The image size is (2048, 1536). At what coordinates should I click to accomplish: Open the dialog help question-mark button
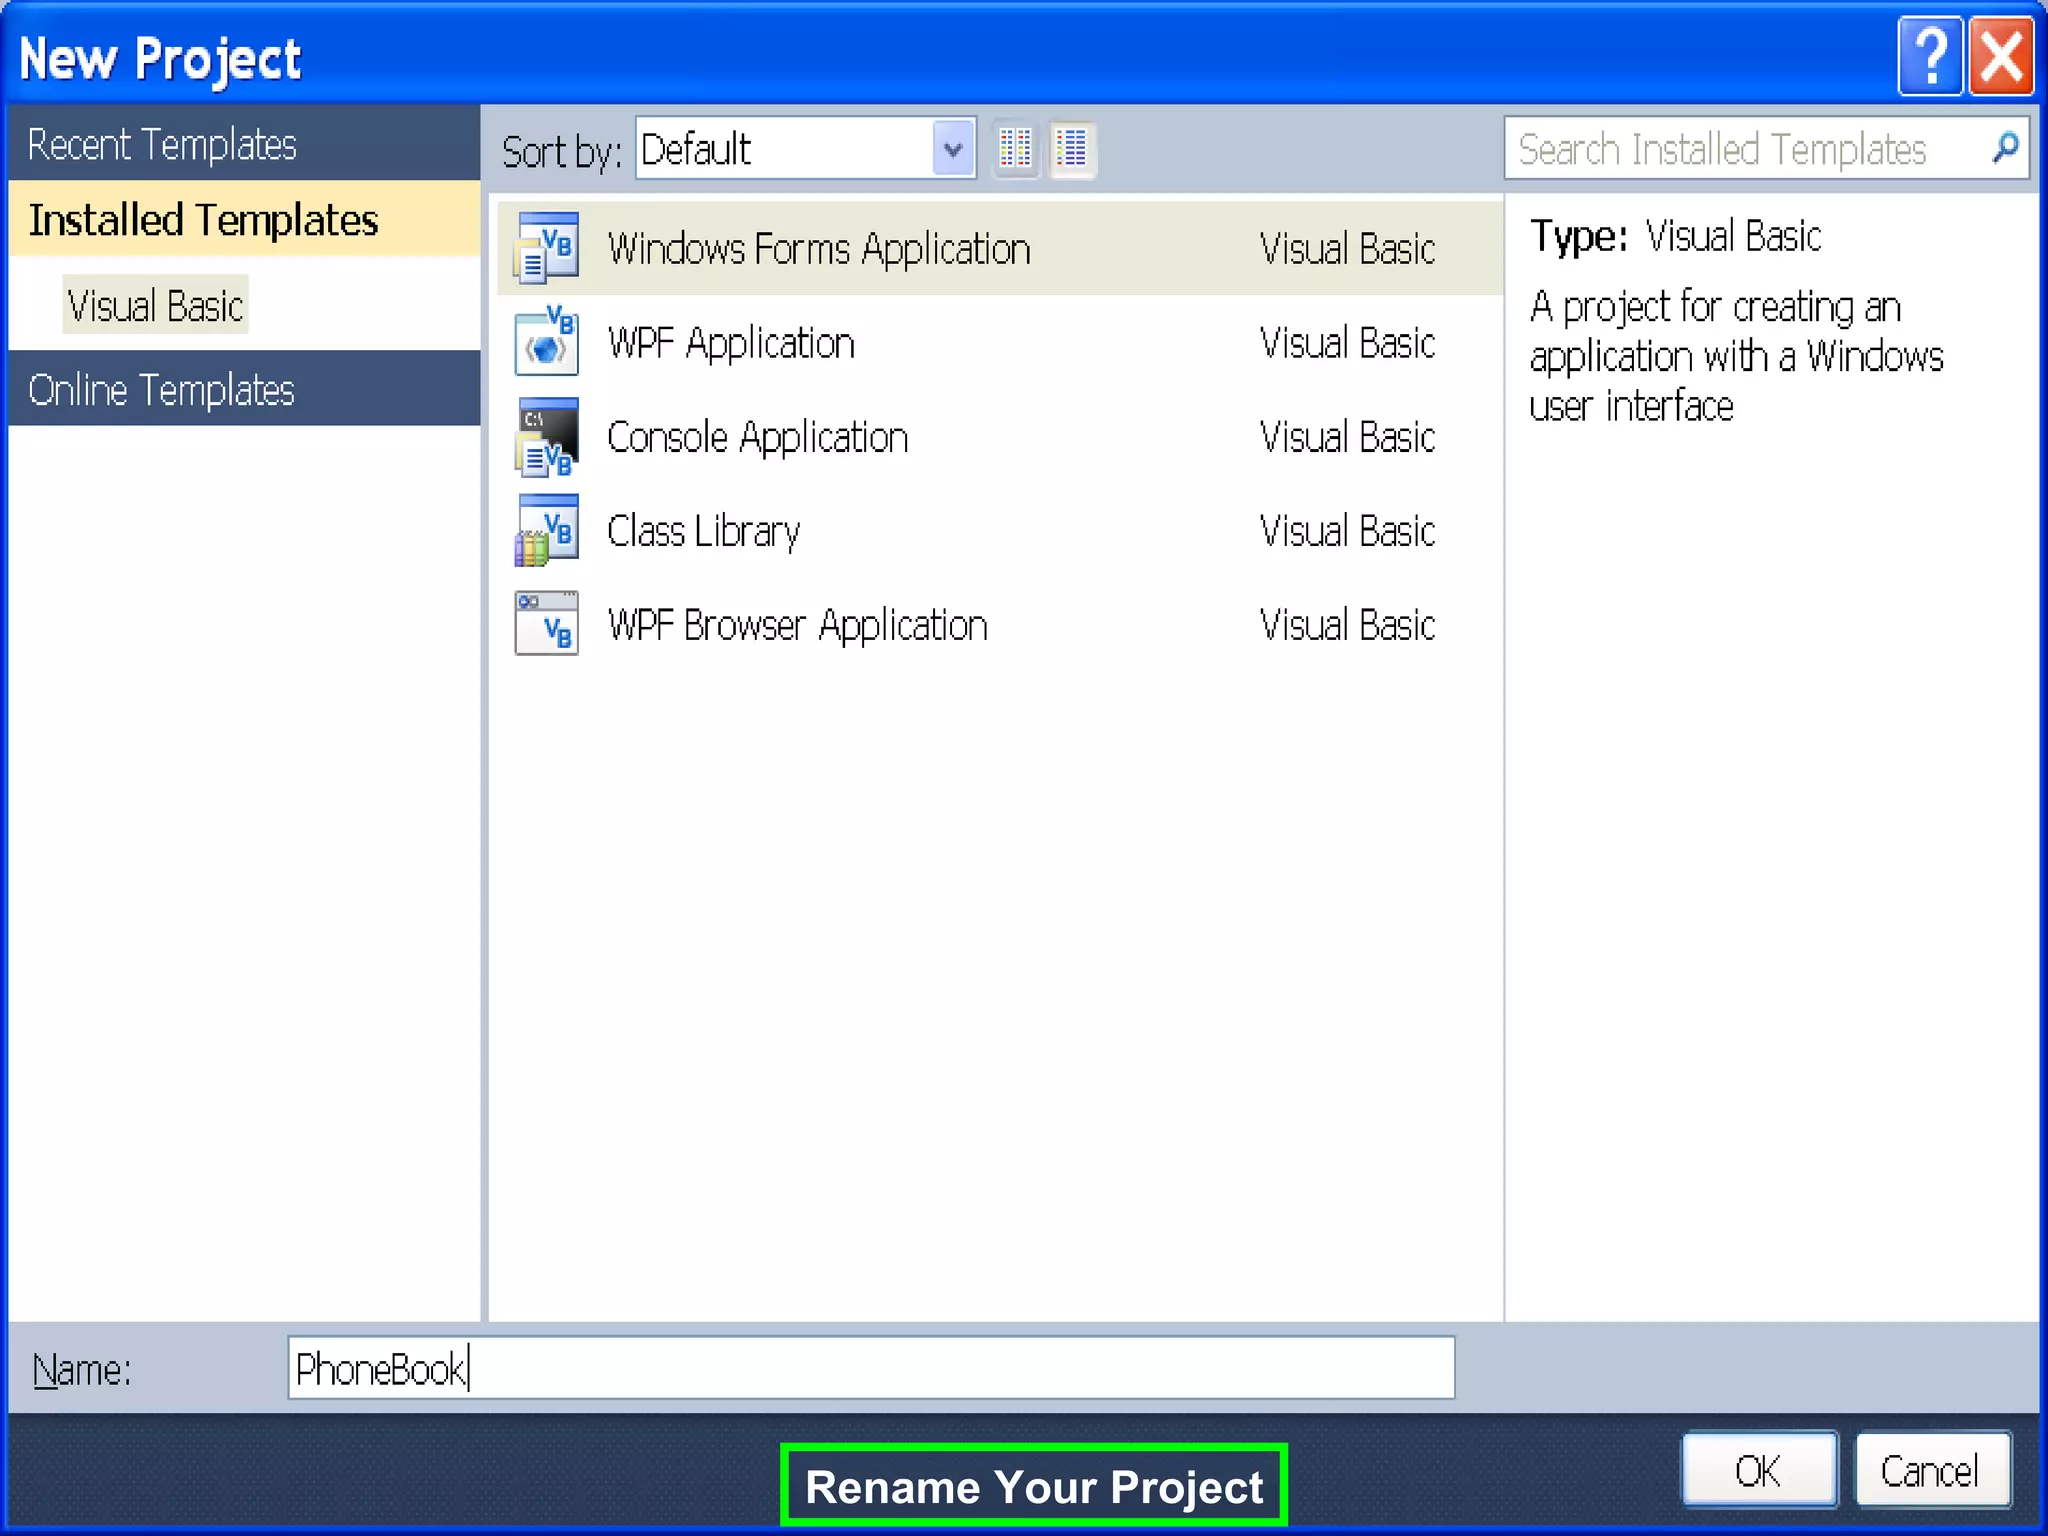pos(1929,57)
